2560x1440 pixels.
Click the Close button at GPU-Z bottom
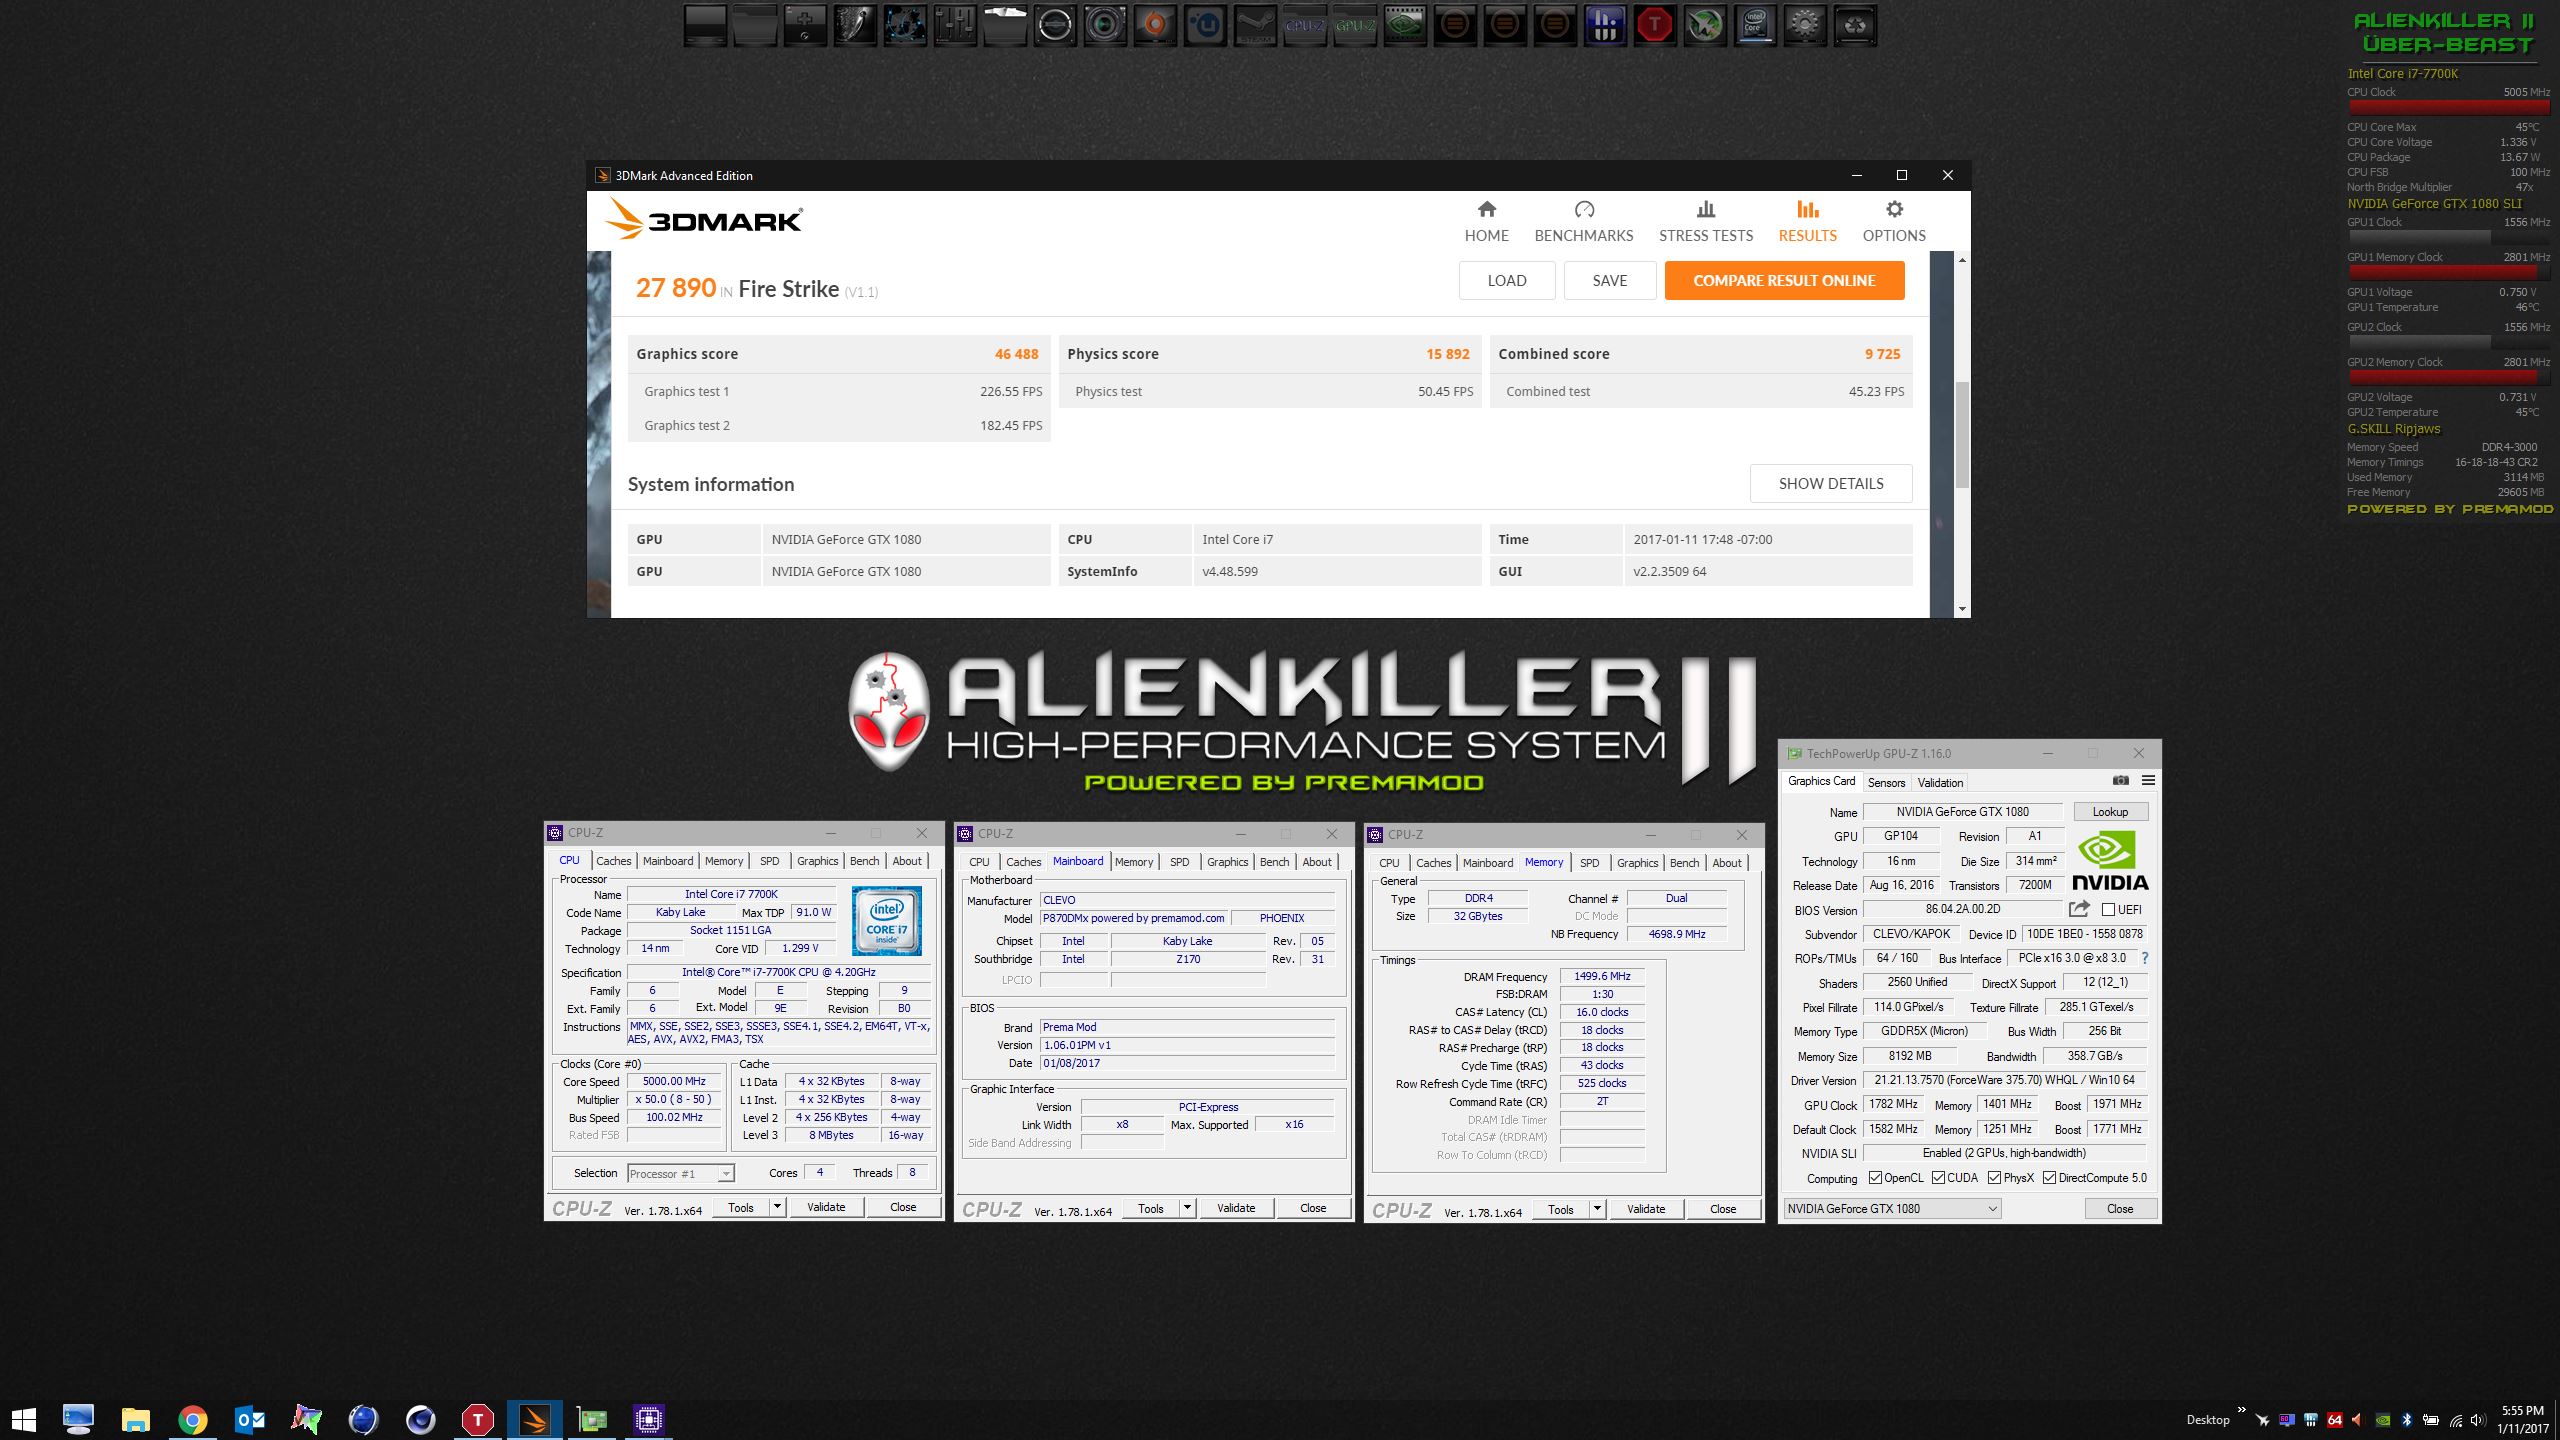tap(2120, 1208)
